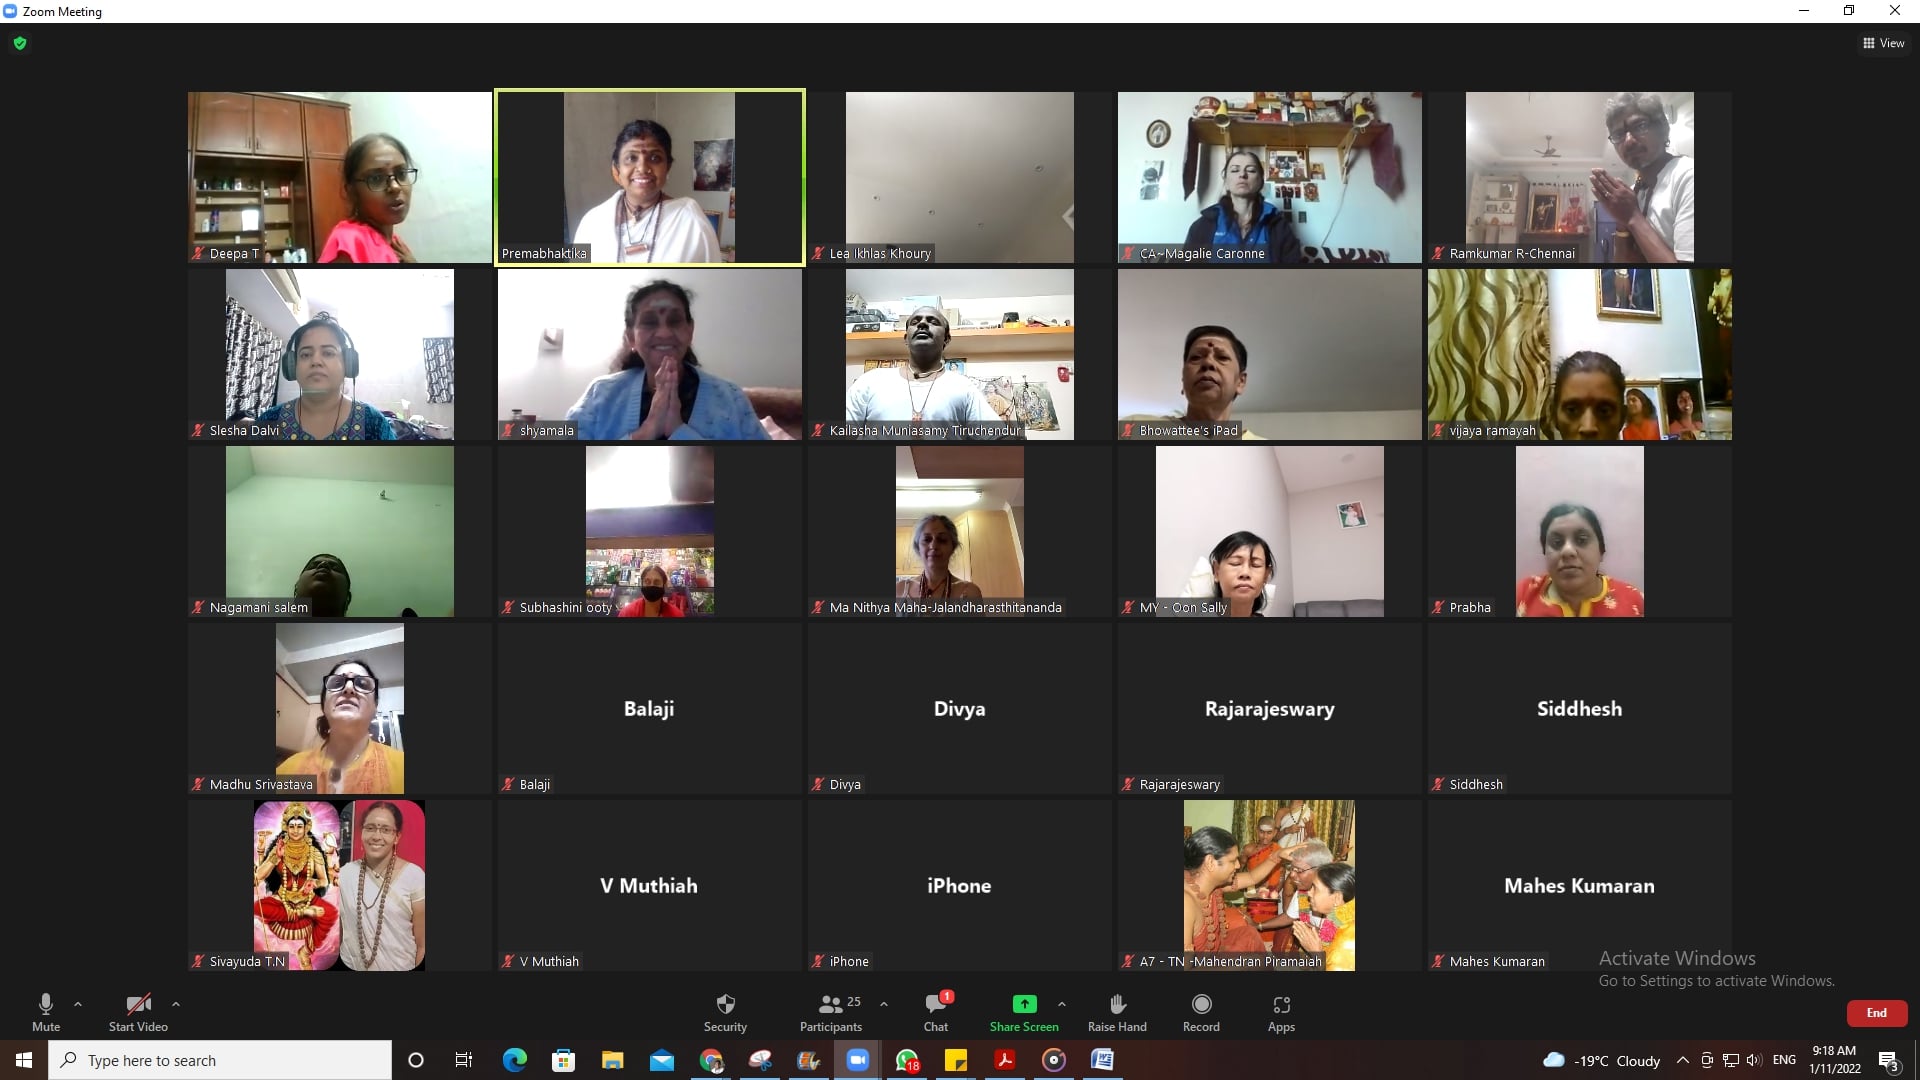Image resolution: width=1920 pixels, height=1080 pixels.
Task: Expand video options arrow beside Start Video
Action: pos(176,1004)
